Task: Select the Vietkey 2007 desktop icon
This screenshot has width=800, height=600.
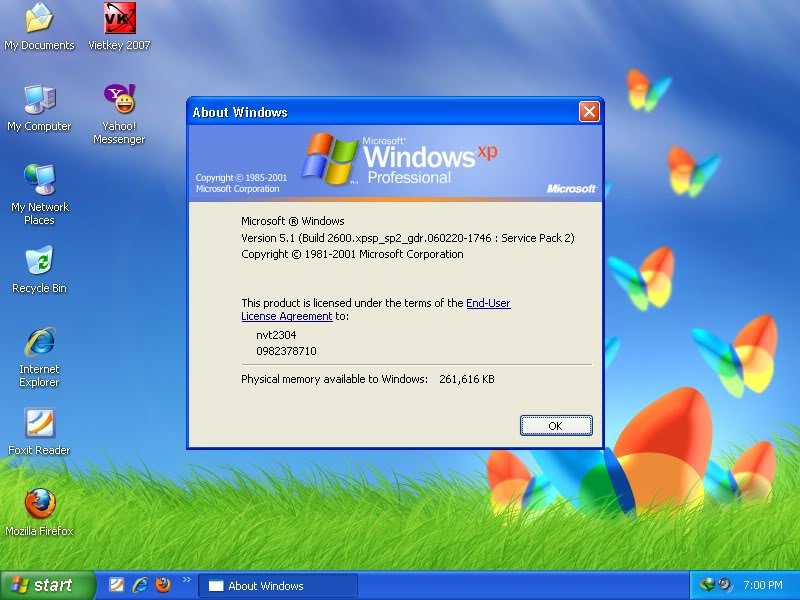Action: pyautogui.click(x=119, y=27)
